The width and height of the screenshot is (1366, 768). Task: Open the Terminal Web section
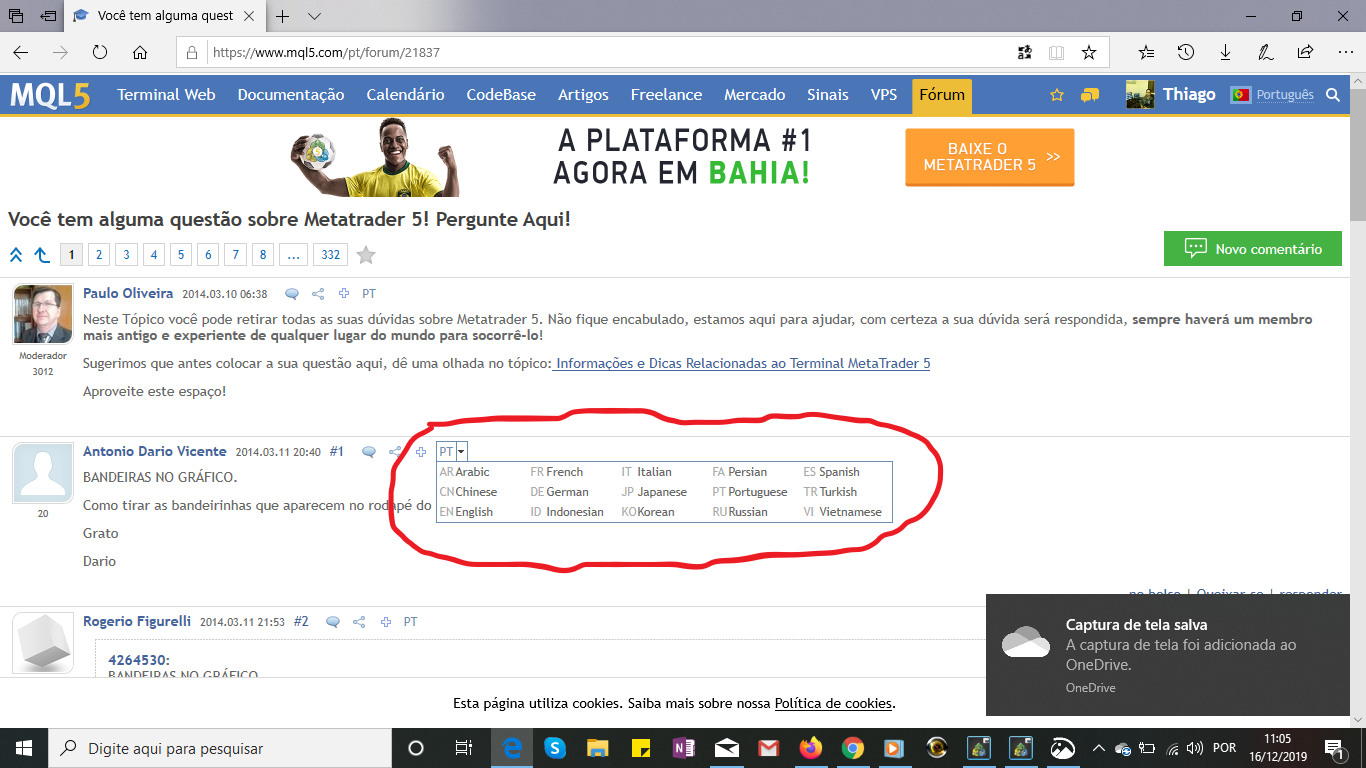(166, 95)
